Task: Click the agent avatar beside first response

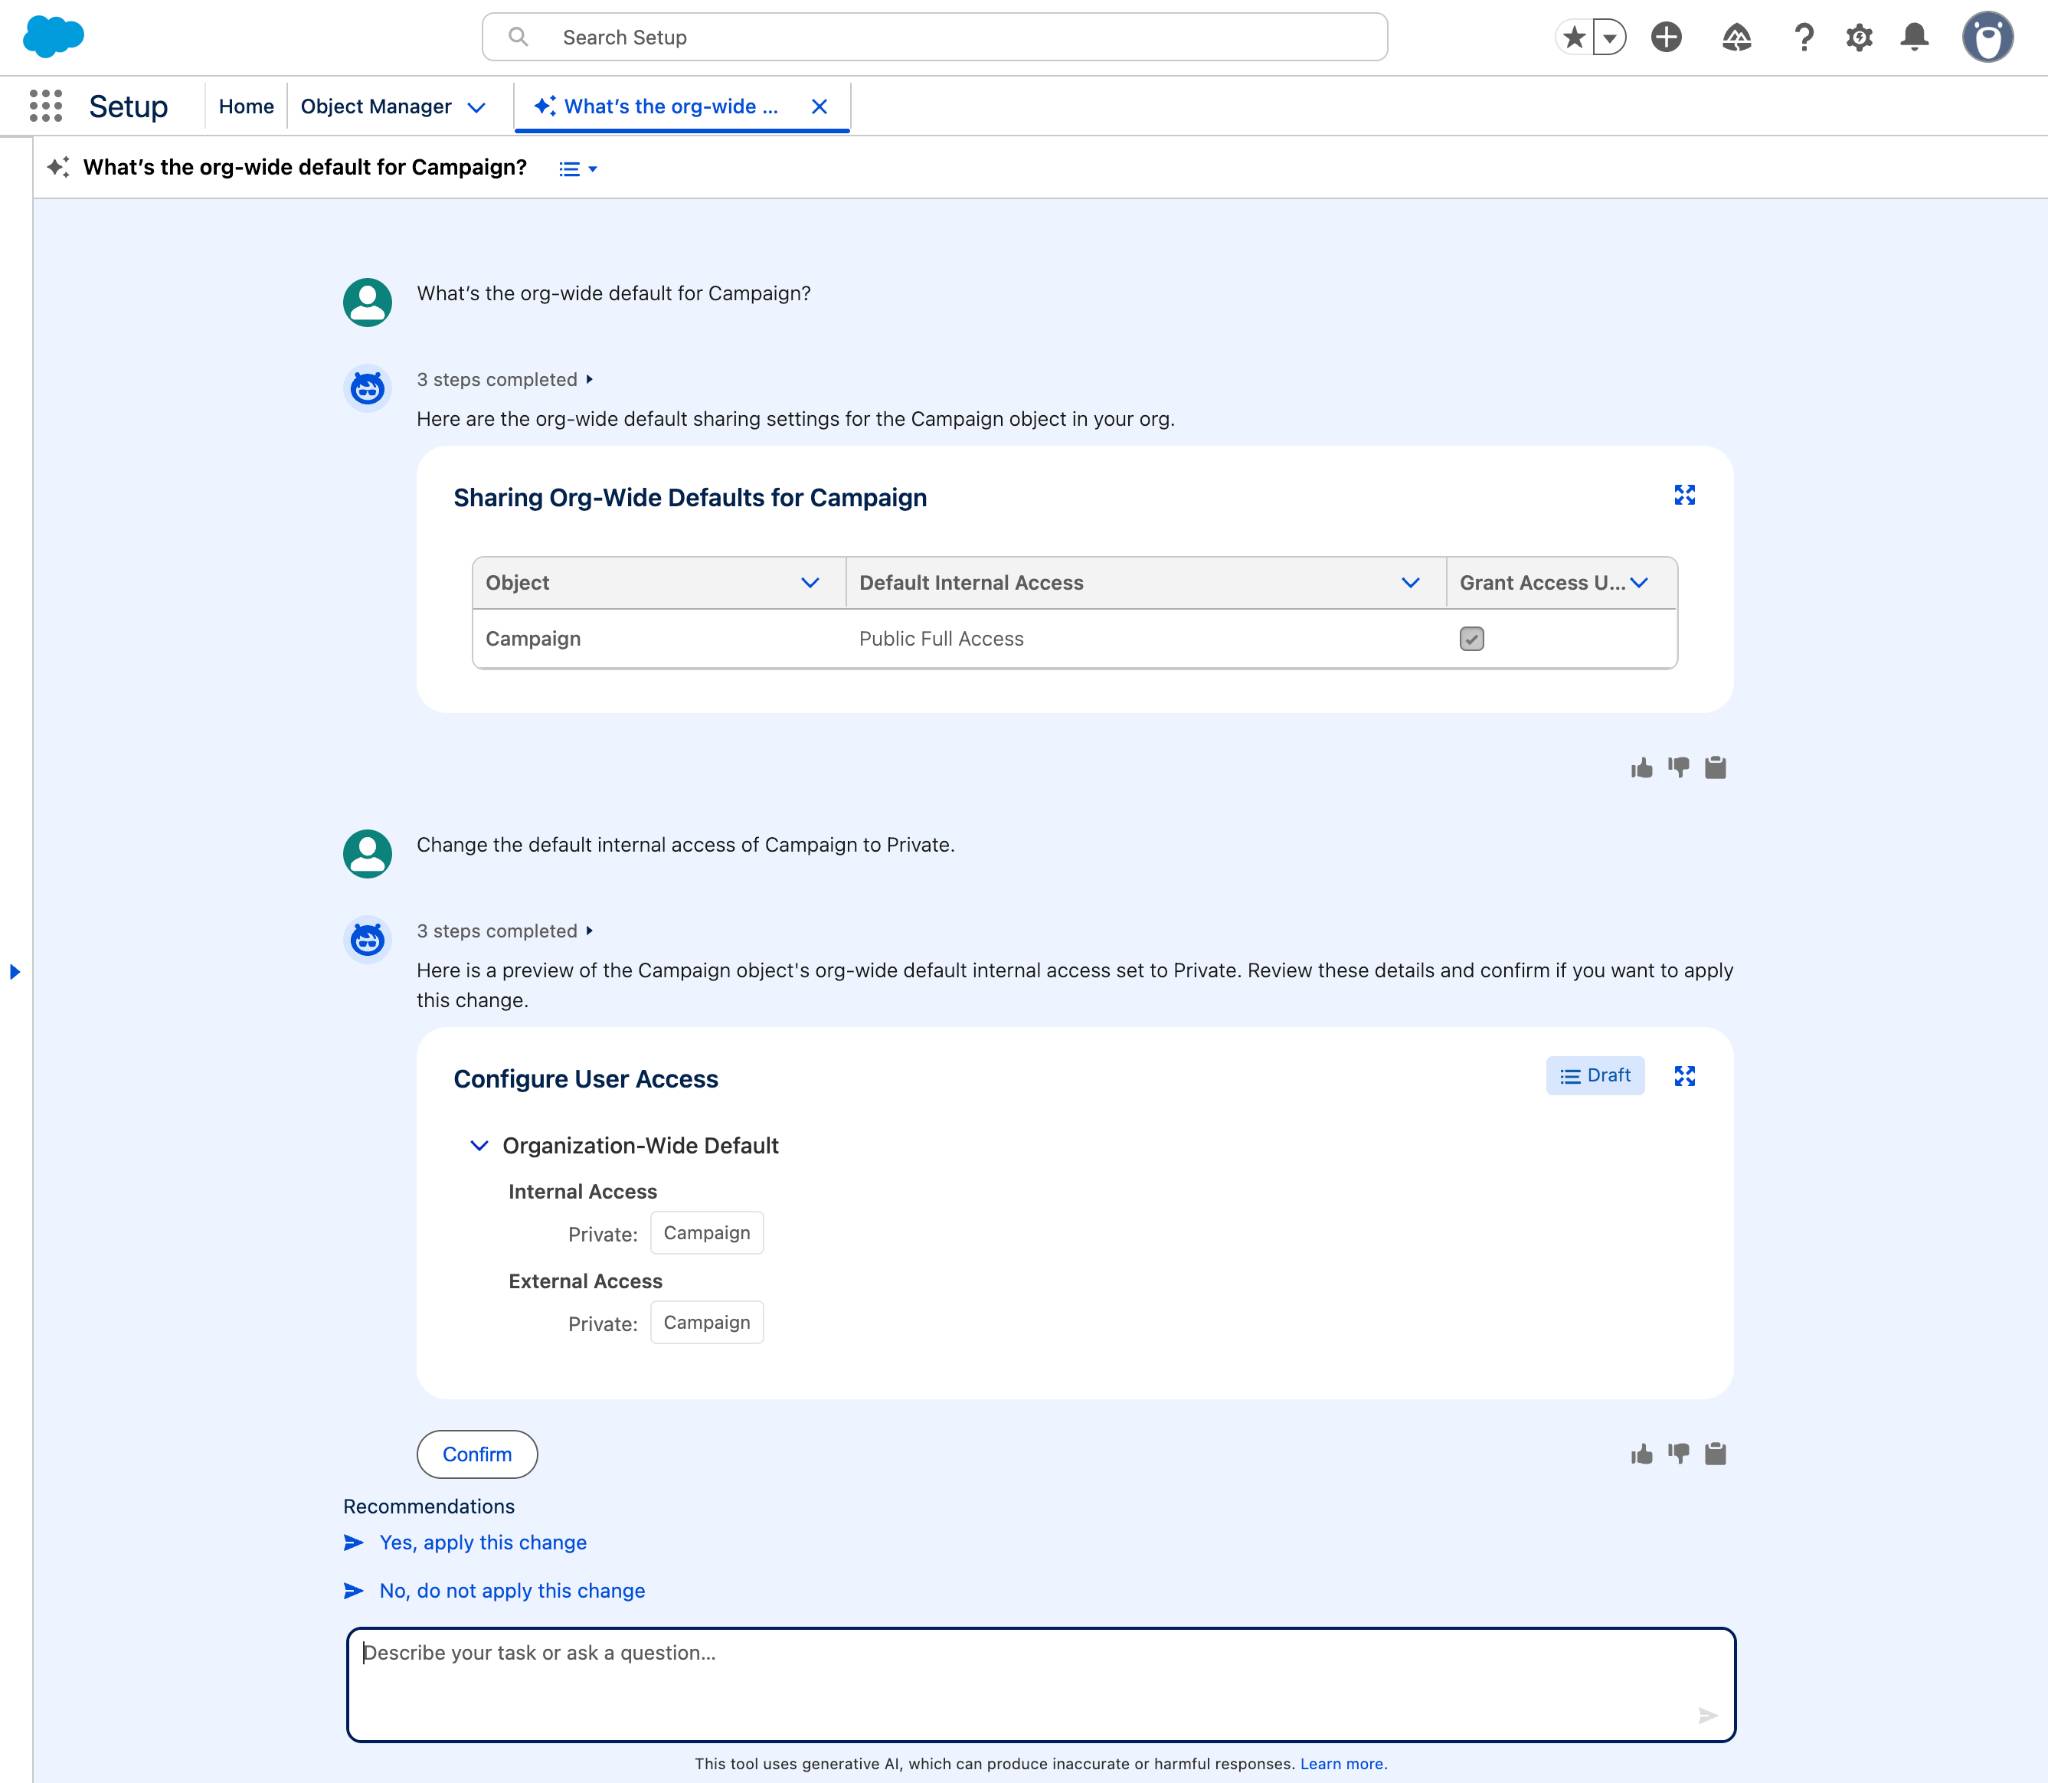Action: 367,388
